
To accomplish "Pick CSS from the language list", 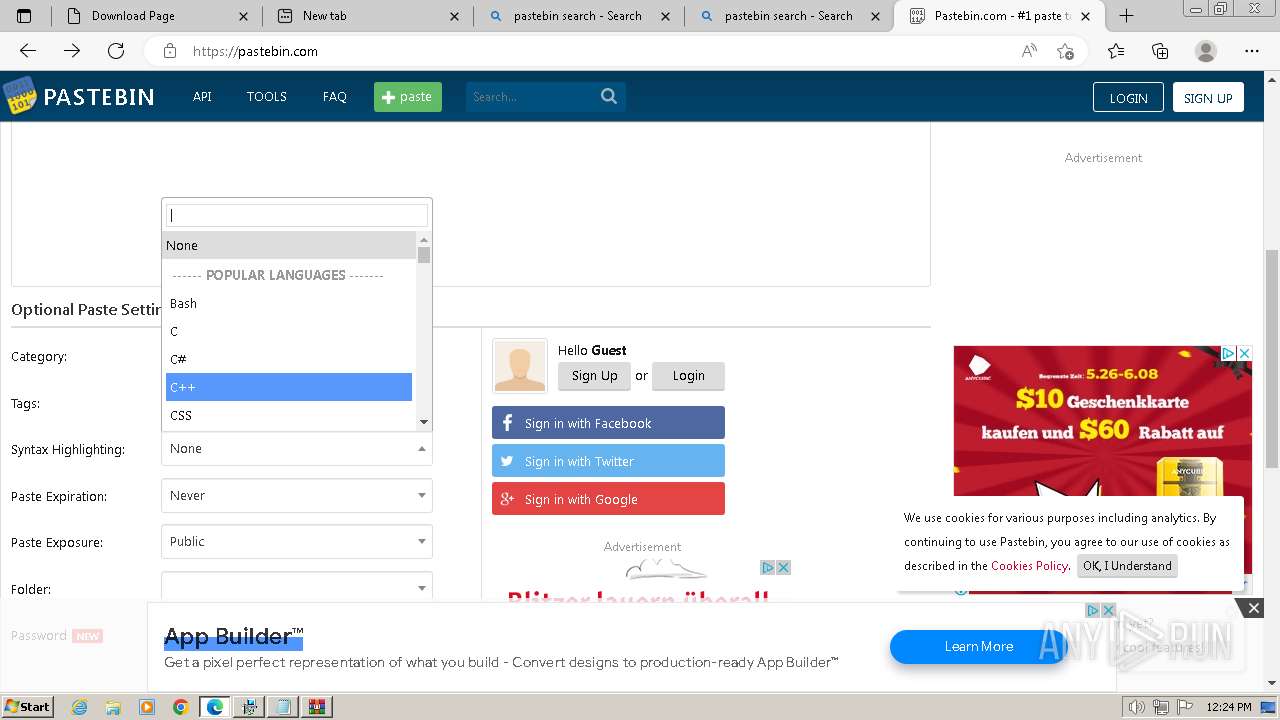I will 289,415.
